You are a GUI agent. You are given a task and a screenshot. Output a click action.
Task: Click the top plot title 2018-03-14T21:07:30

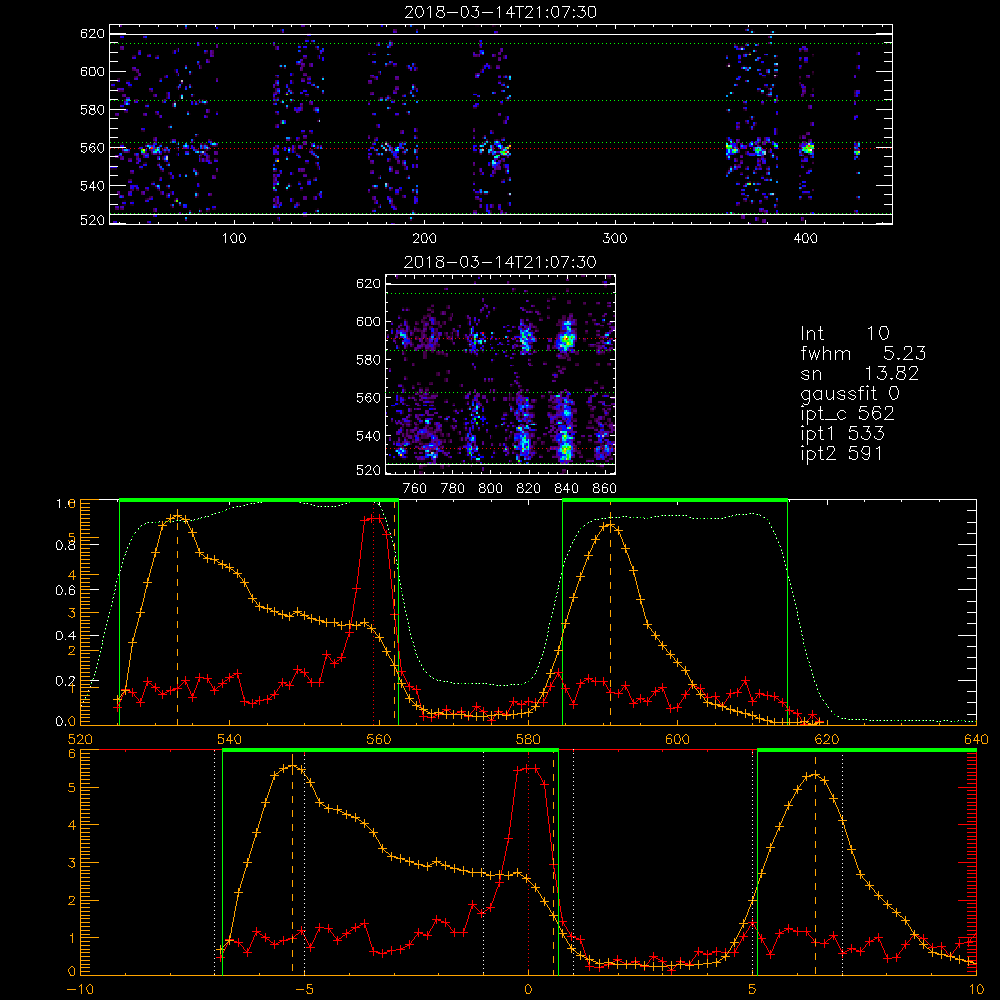click(x=501, y=11)
